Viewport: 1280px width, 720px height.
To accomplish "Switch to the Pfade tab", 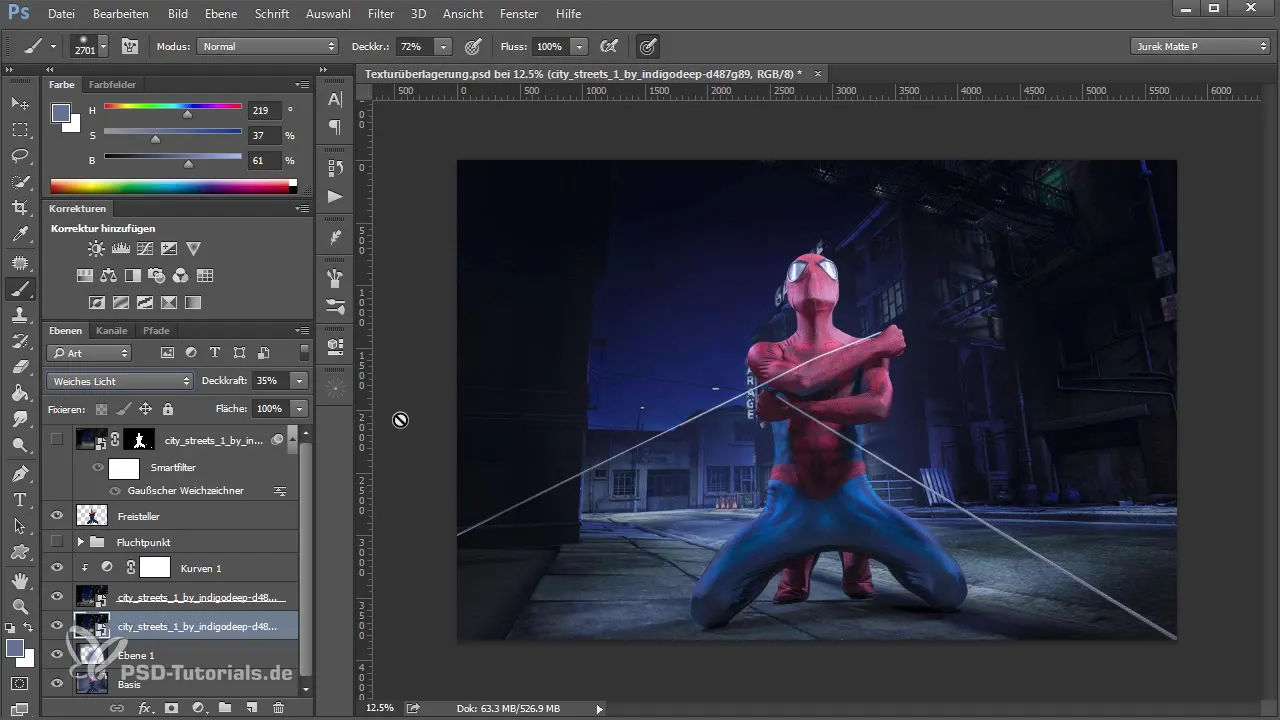I will (156, 331).
